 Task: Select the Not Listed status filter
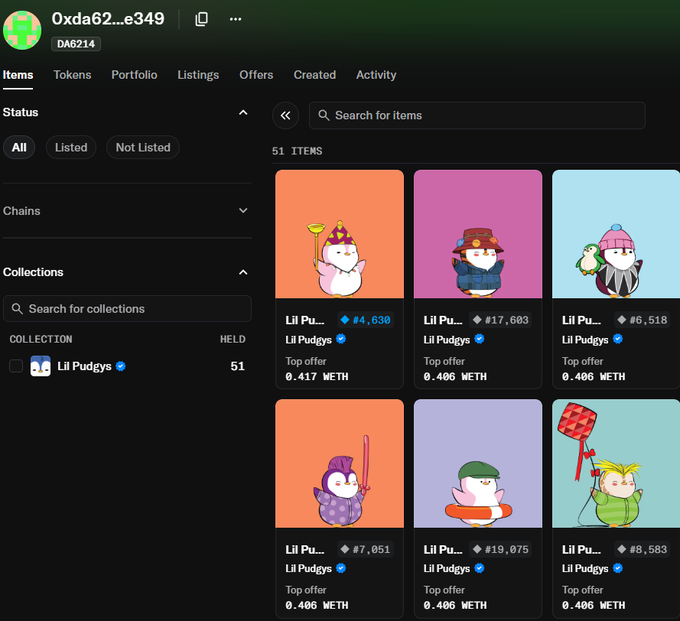pyautogui.click(x=143, y=147)
